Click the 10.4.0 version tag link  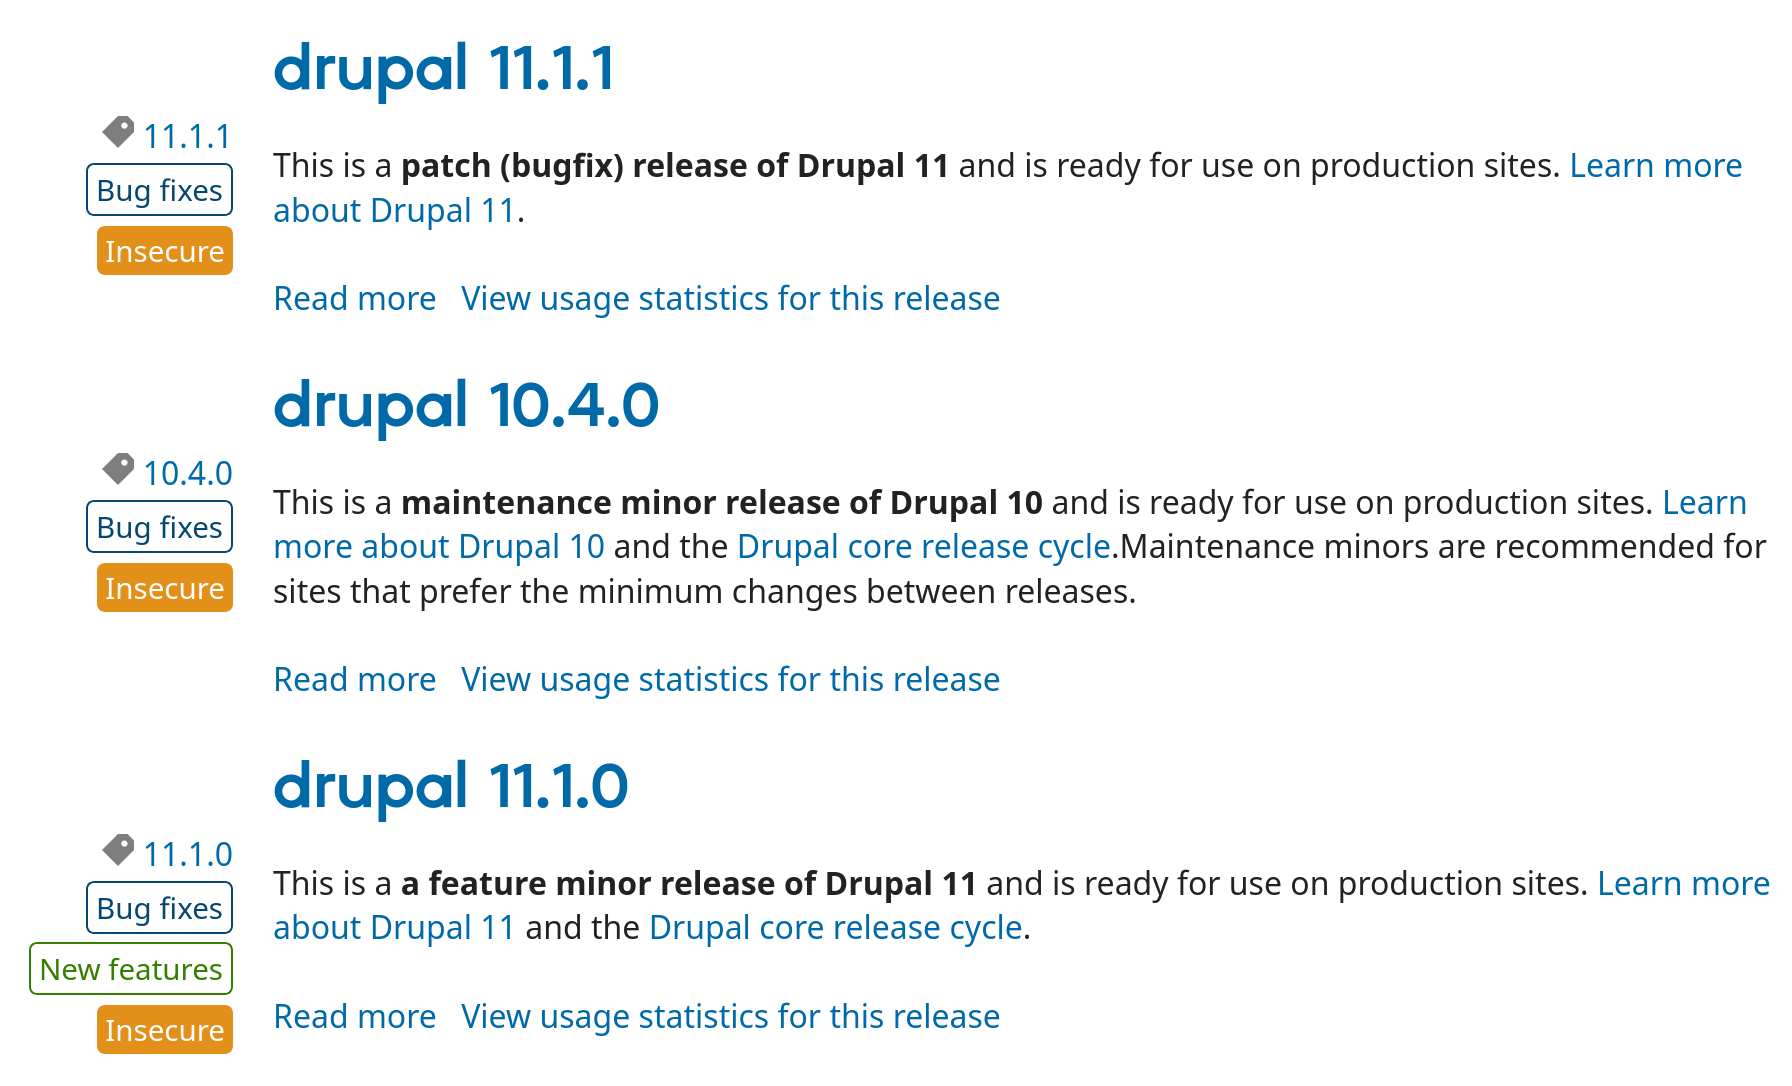click(x=187, y=473)
